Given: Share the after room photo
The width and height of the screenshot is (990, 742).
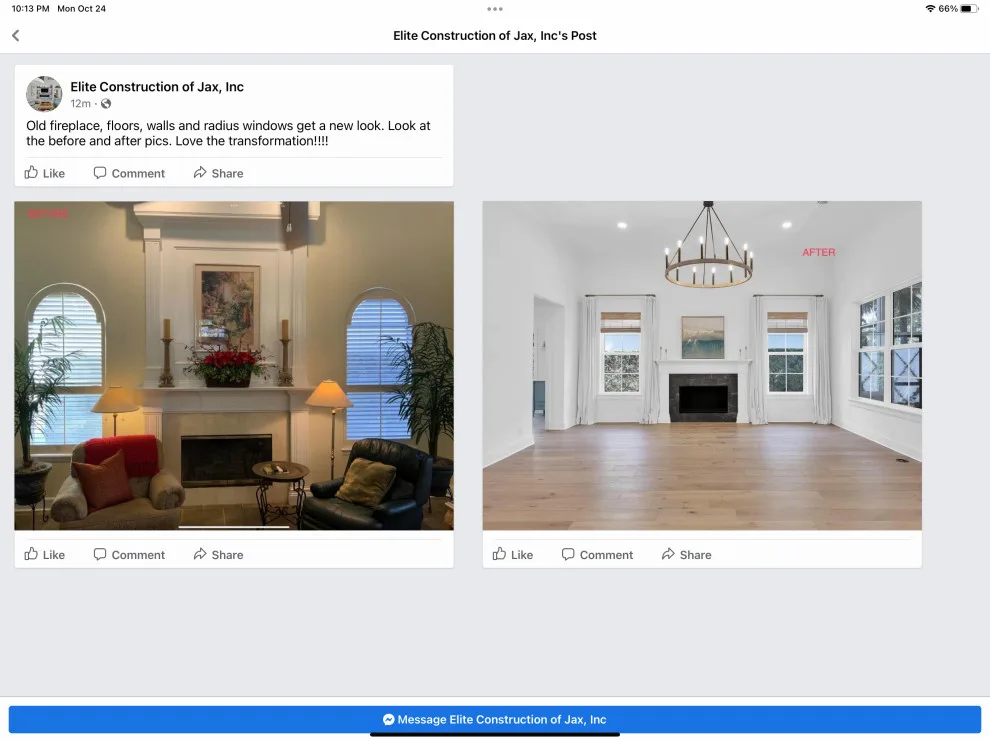Looking at the screenshot, I should tap(686, 554).
